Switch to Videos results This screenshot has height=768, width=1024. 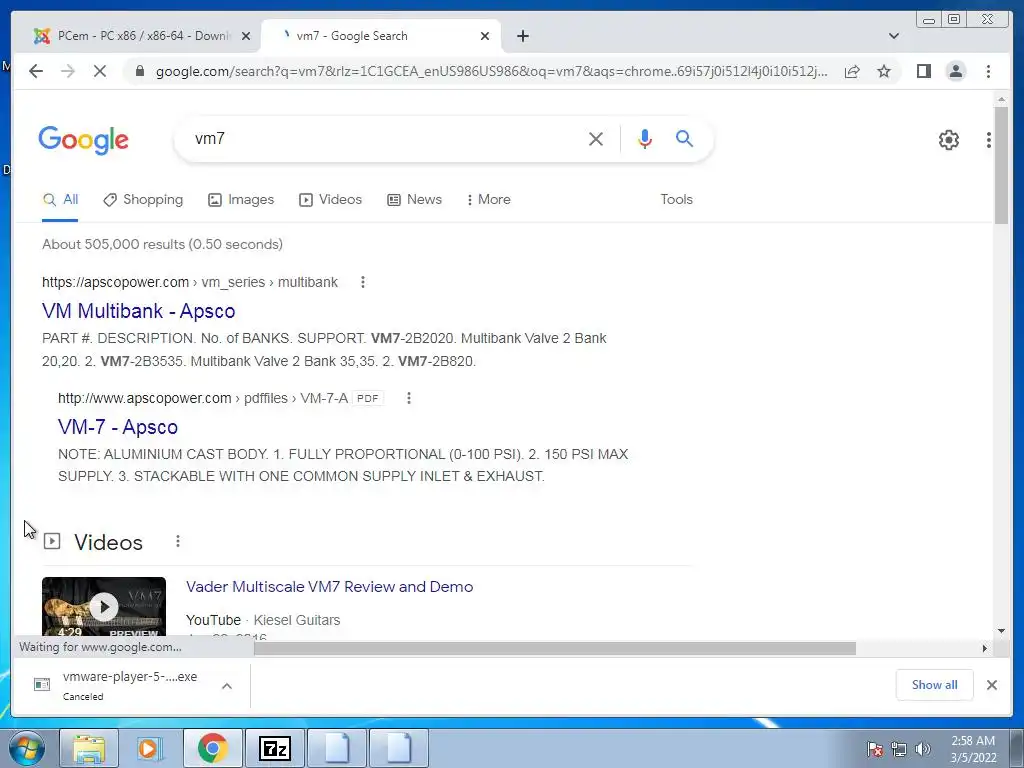click(330, 200)
